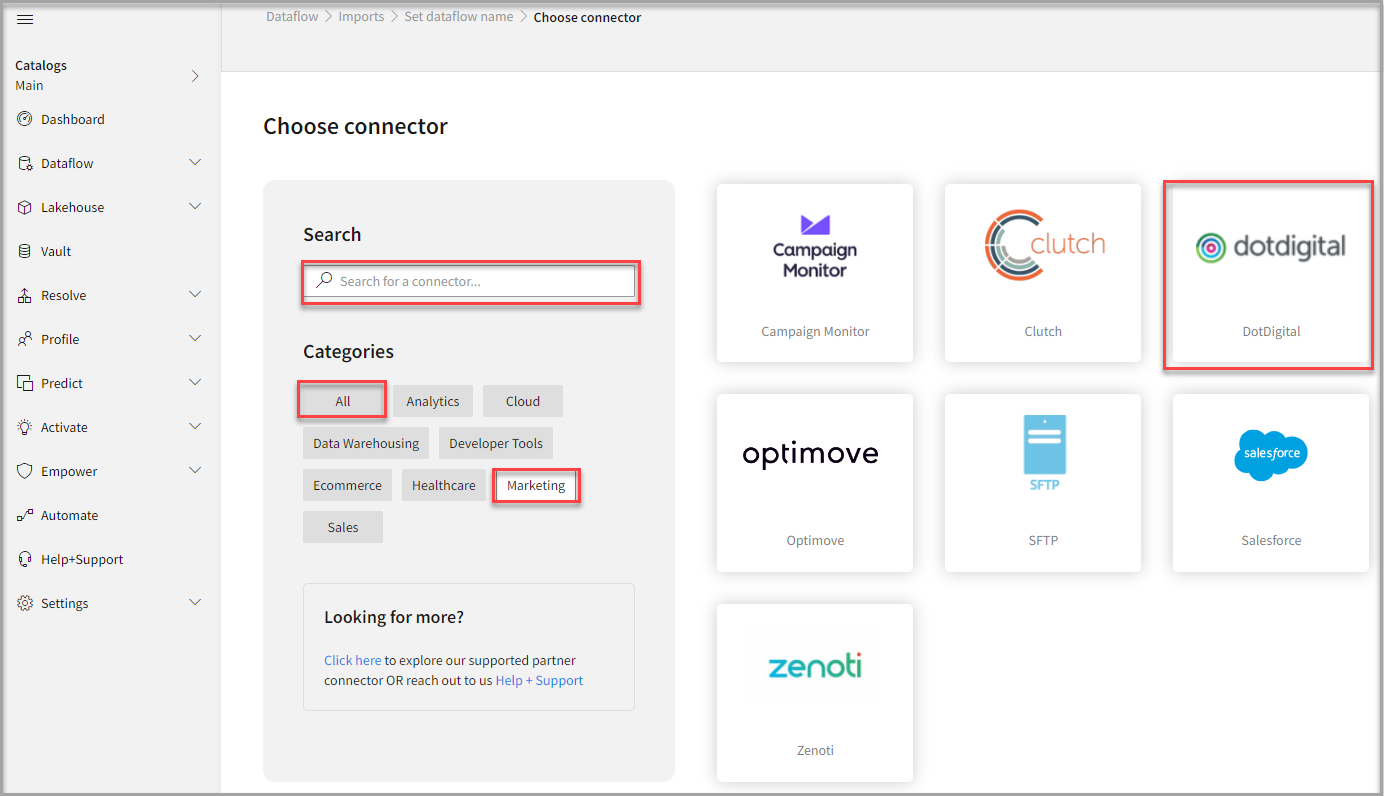
Task: Click the Salesforce cloud logo
Action: [x=1271, y=454]
